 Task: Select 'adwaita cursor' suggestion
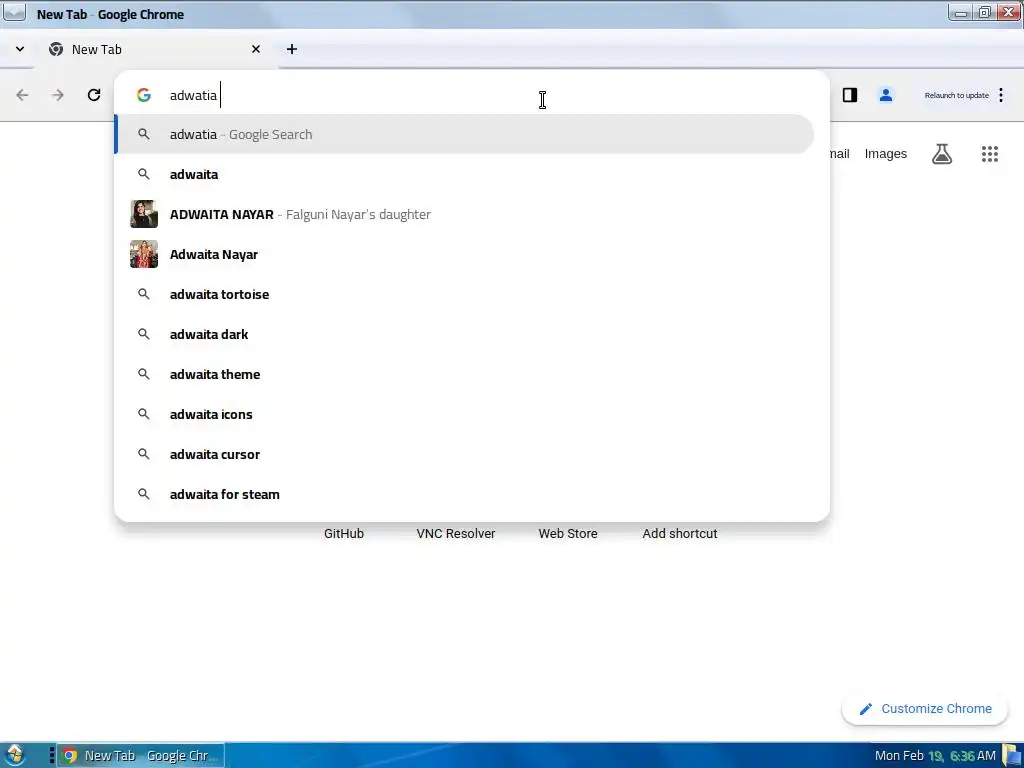pyautogui.click(x=465, y=455)
